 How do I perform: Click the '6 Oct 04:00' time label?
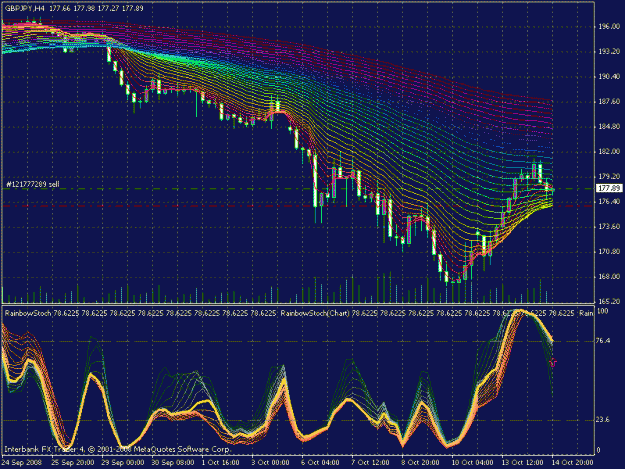pos(320,463)
